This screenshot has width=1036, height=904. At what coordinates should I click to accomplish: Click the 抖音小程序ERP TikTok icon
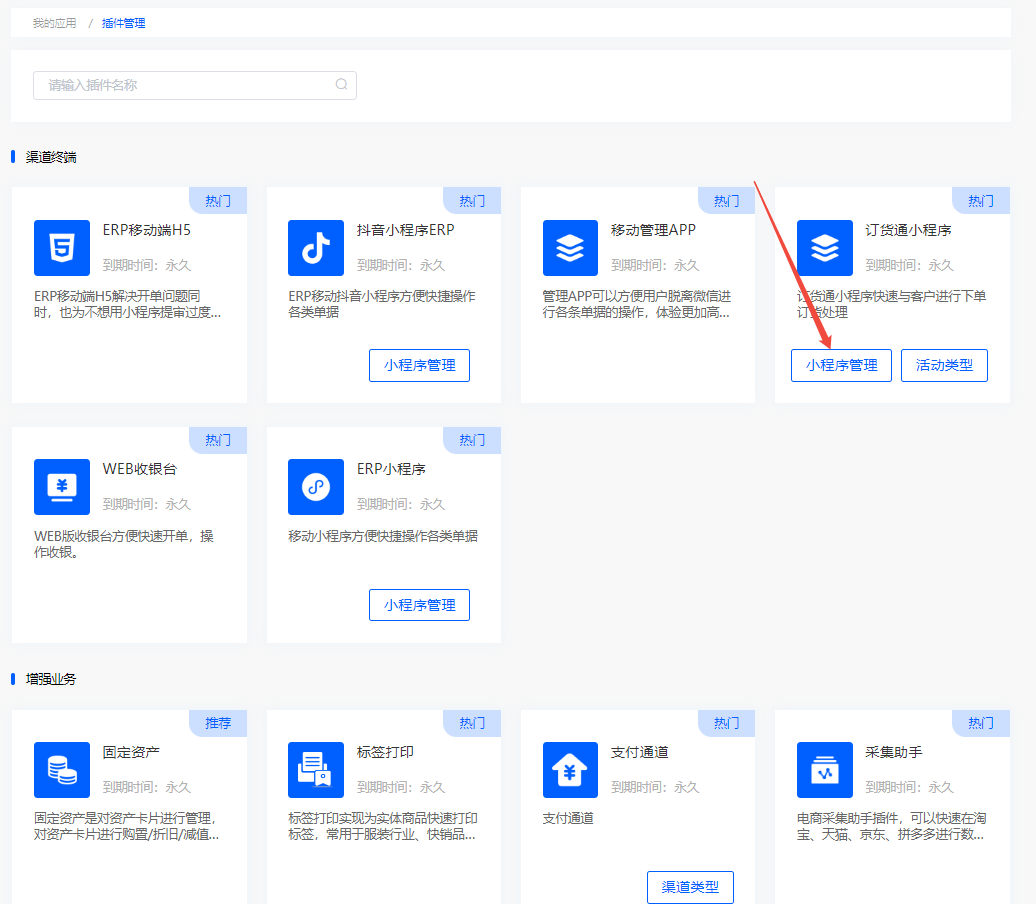click(315, 248)
